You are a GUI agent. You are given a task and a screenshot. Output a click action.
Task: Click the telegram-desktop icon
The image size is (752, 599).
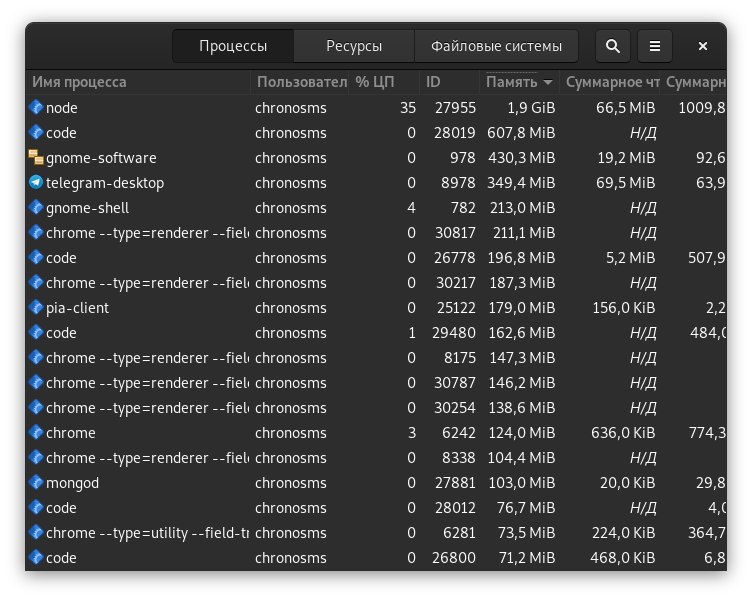[x=36, y=182]
